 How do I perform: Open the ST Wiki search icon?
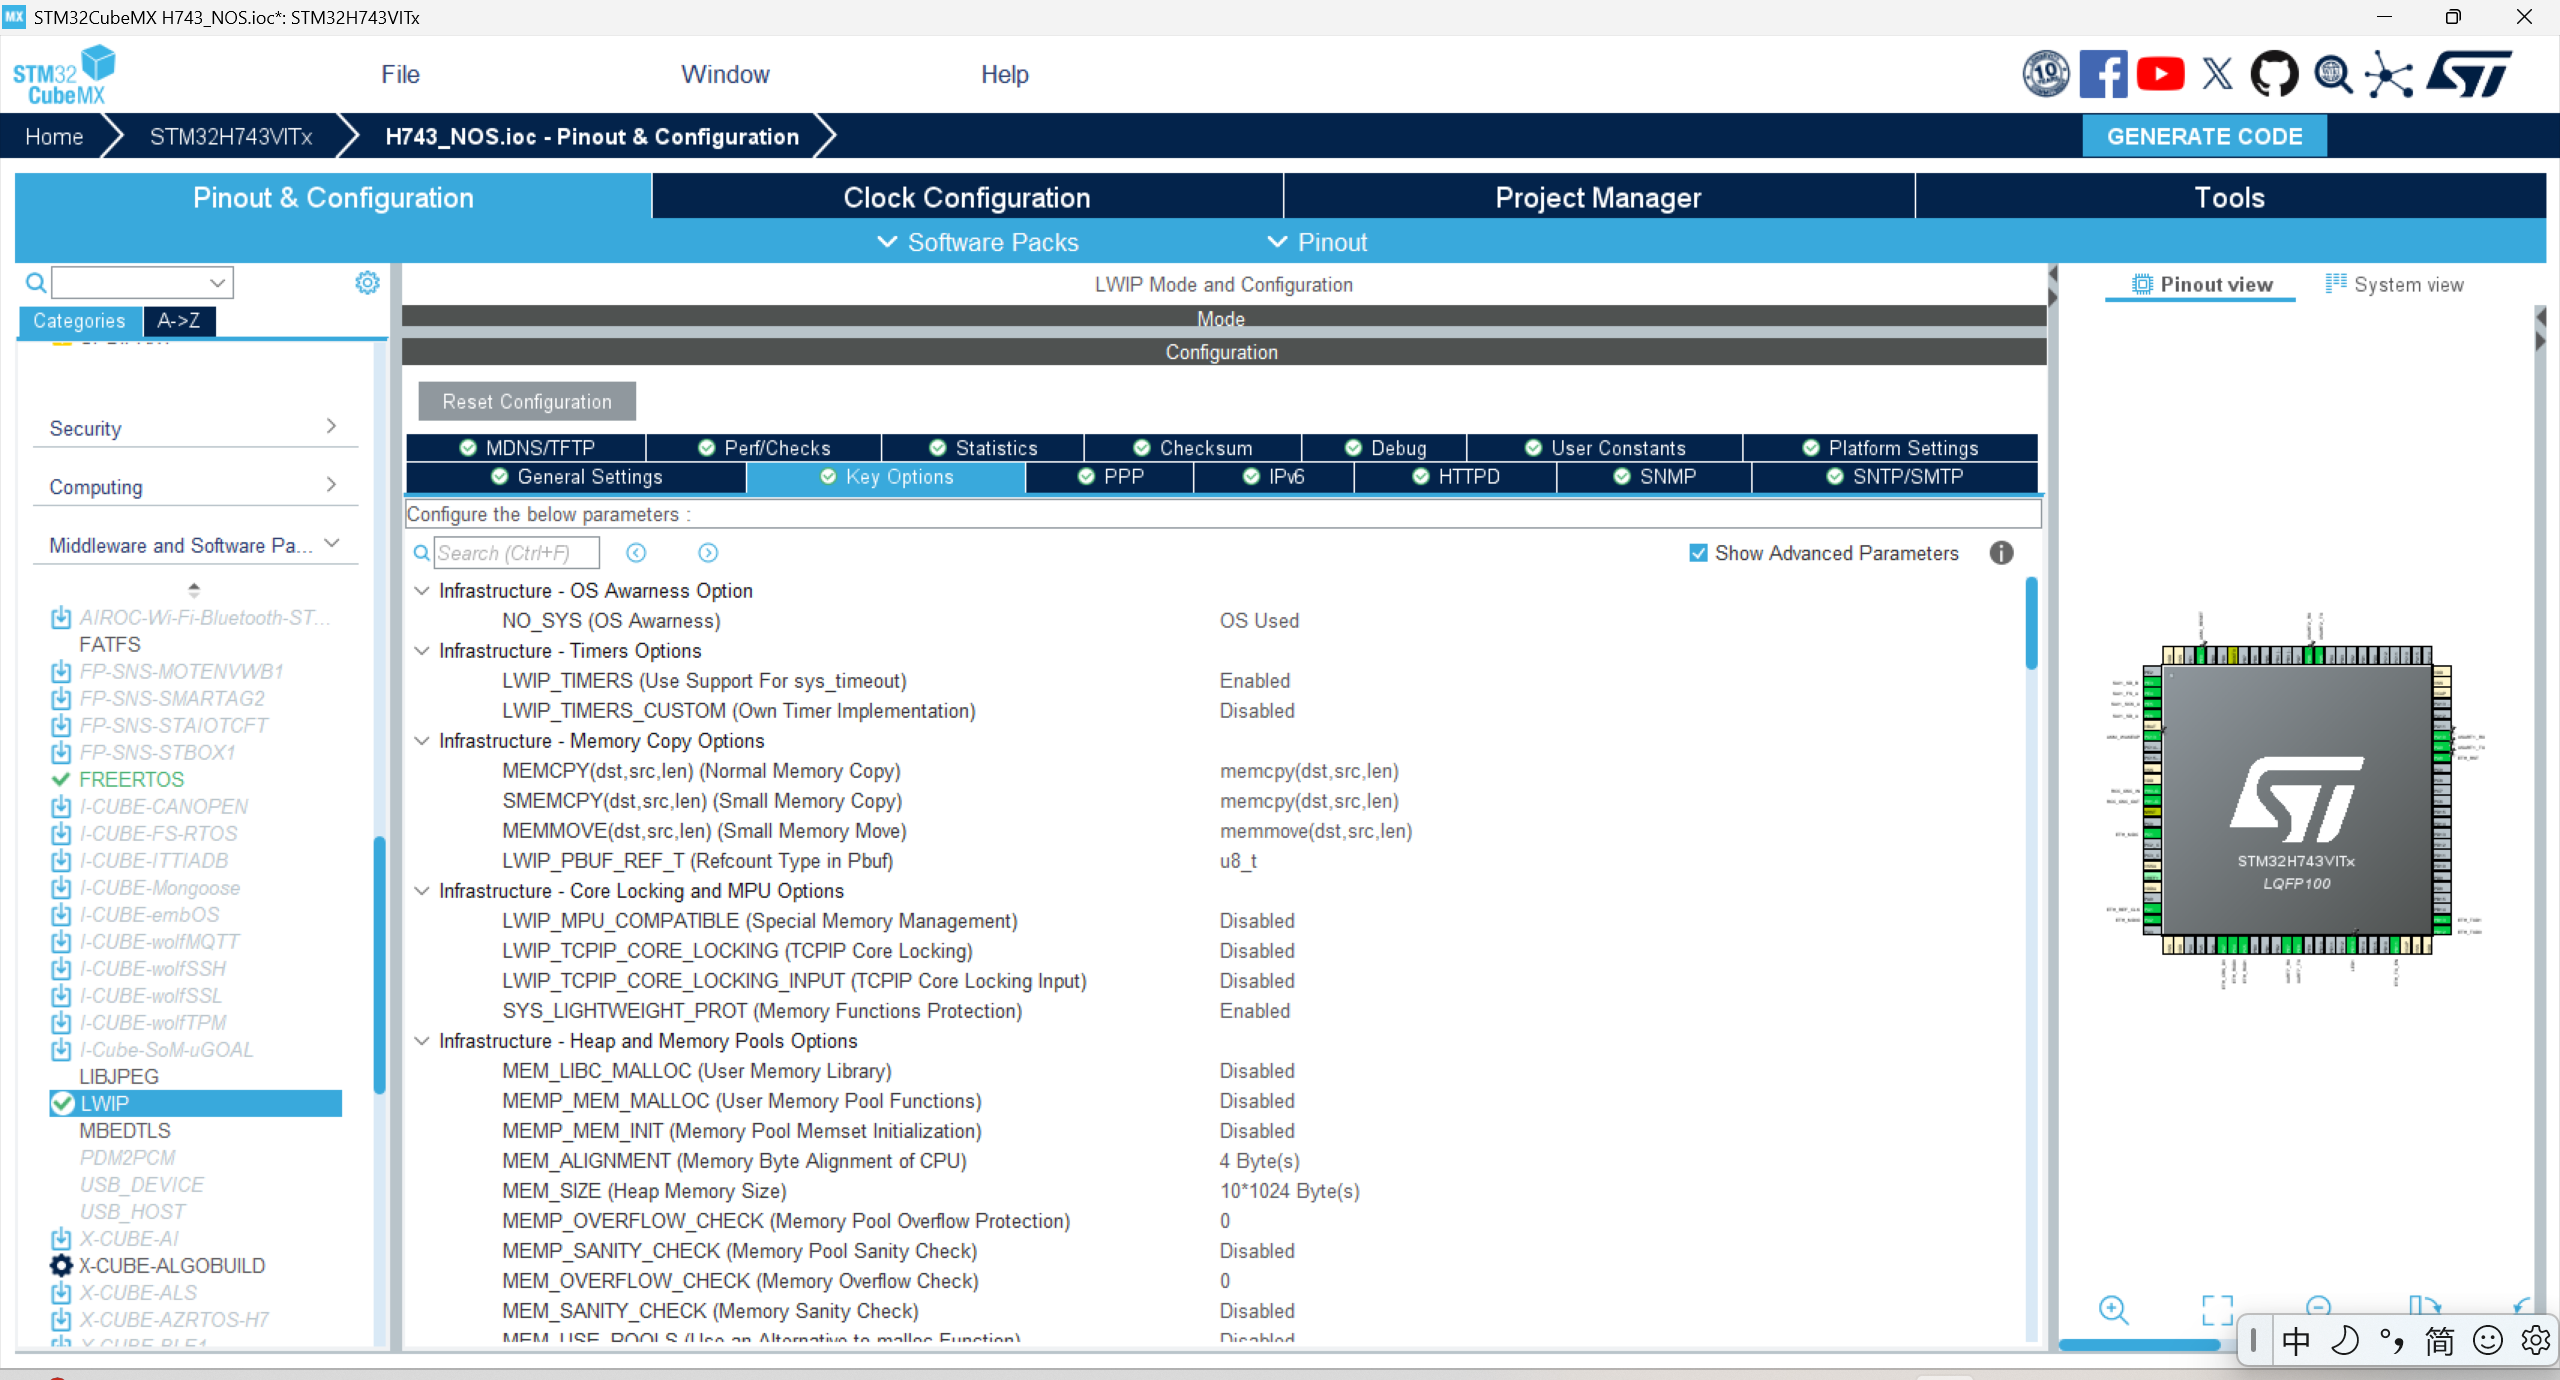point(2332,74)
